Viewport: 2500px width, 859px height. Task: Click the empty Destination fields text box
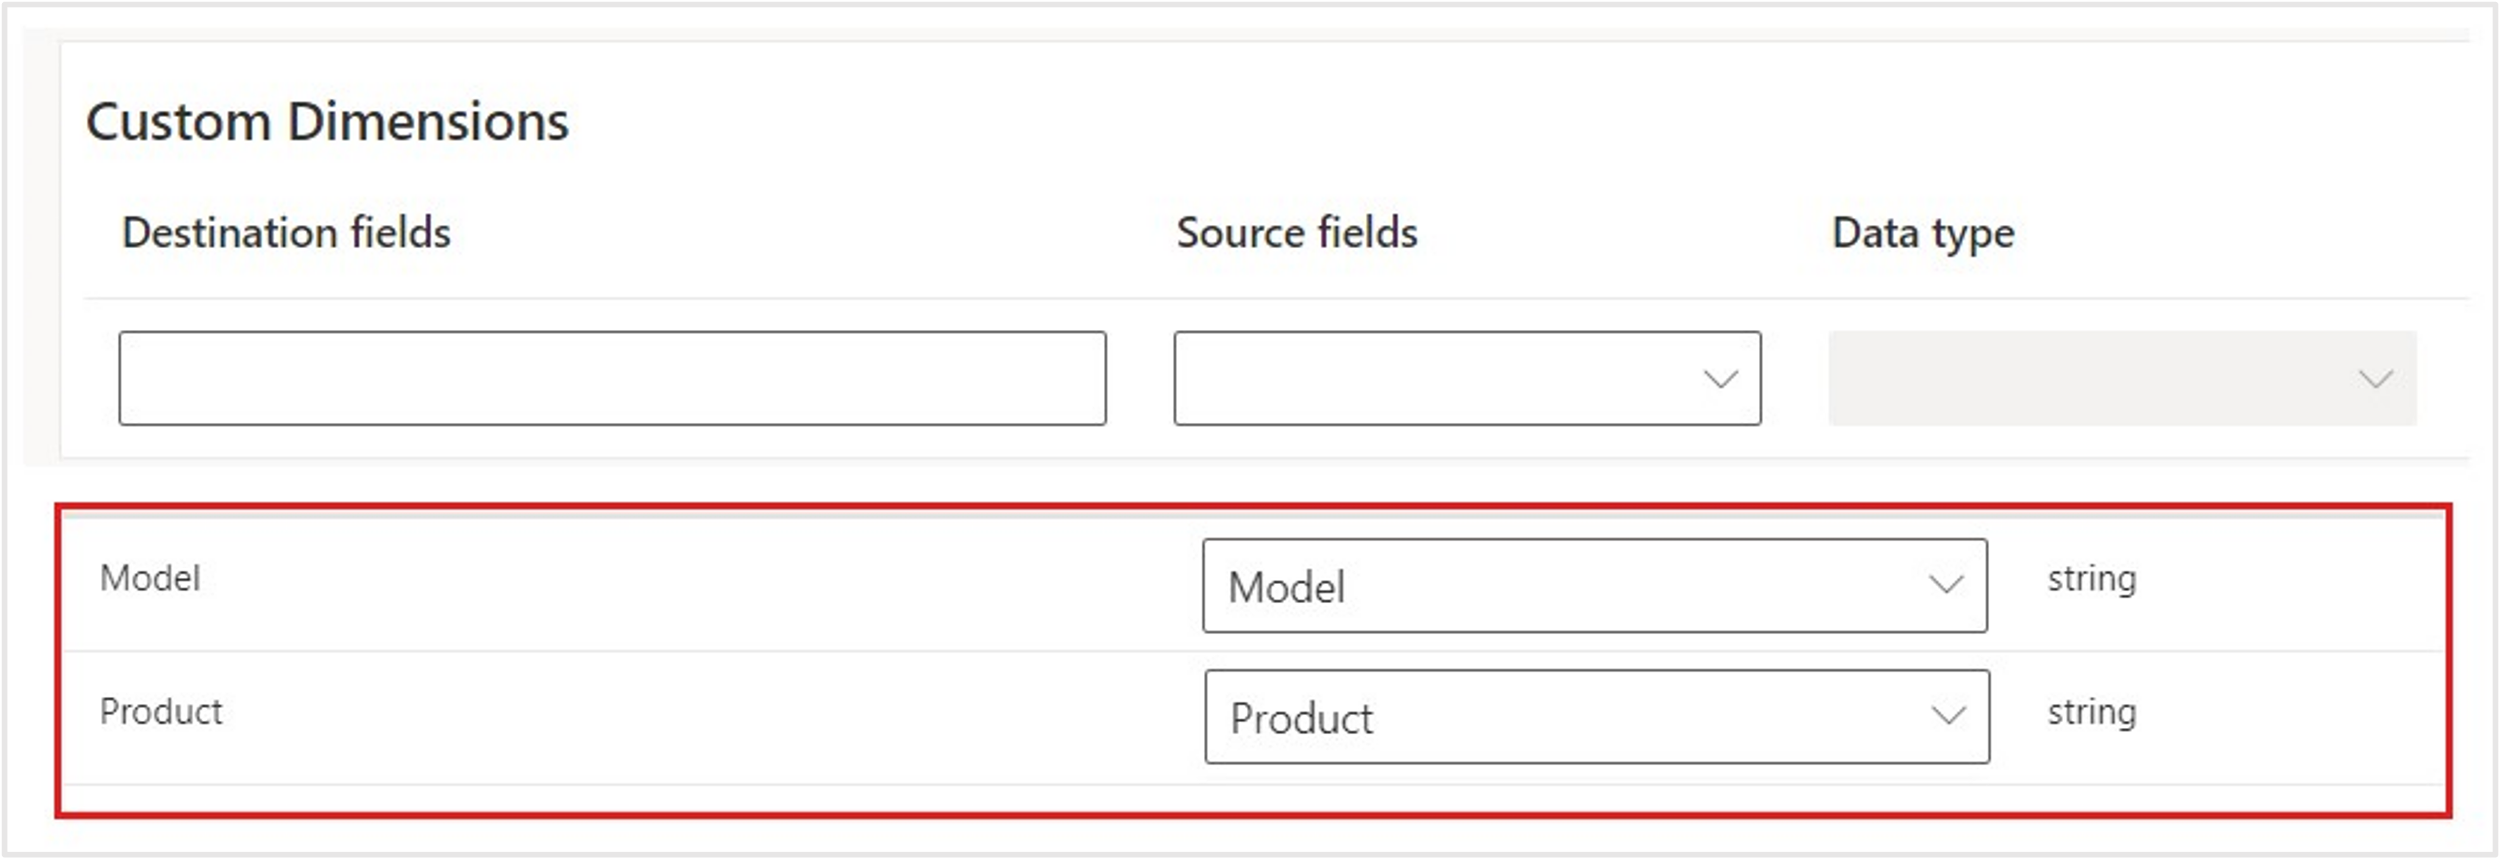pos(612,378)
